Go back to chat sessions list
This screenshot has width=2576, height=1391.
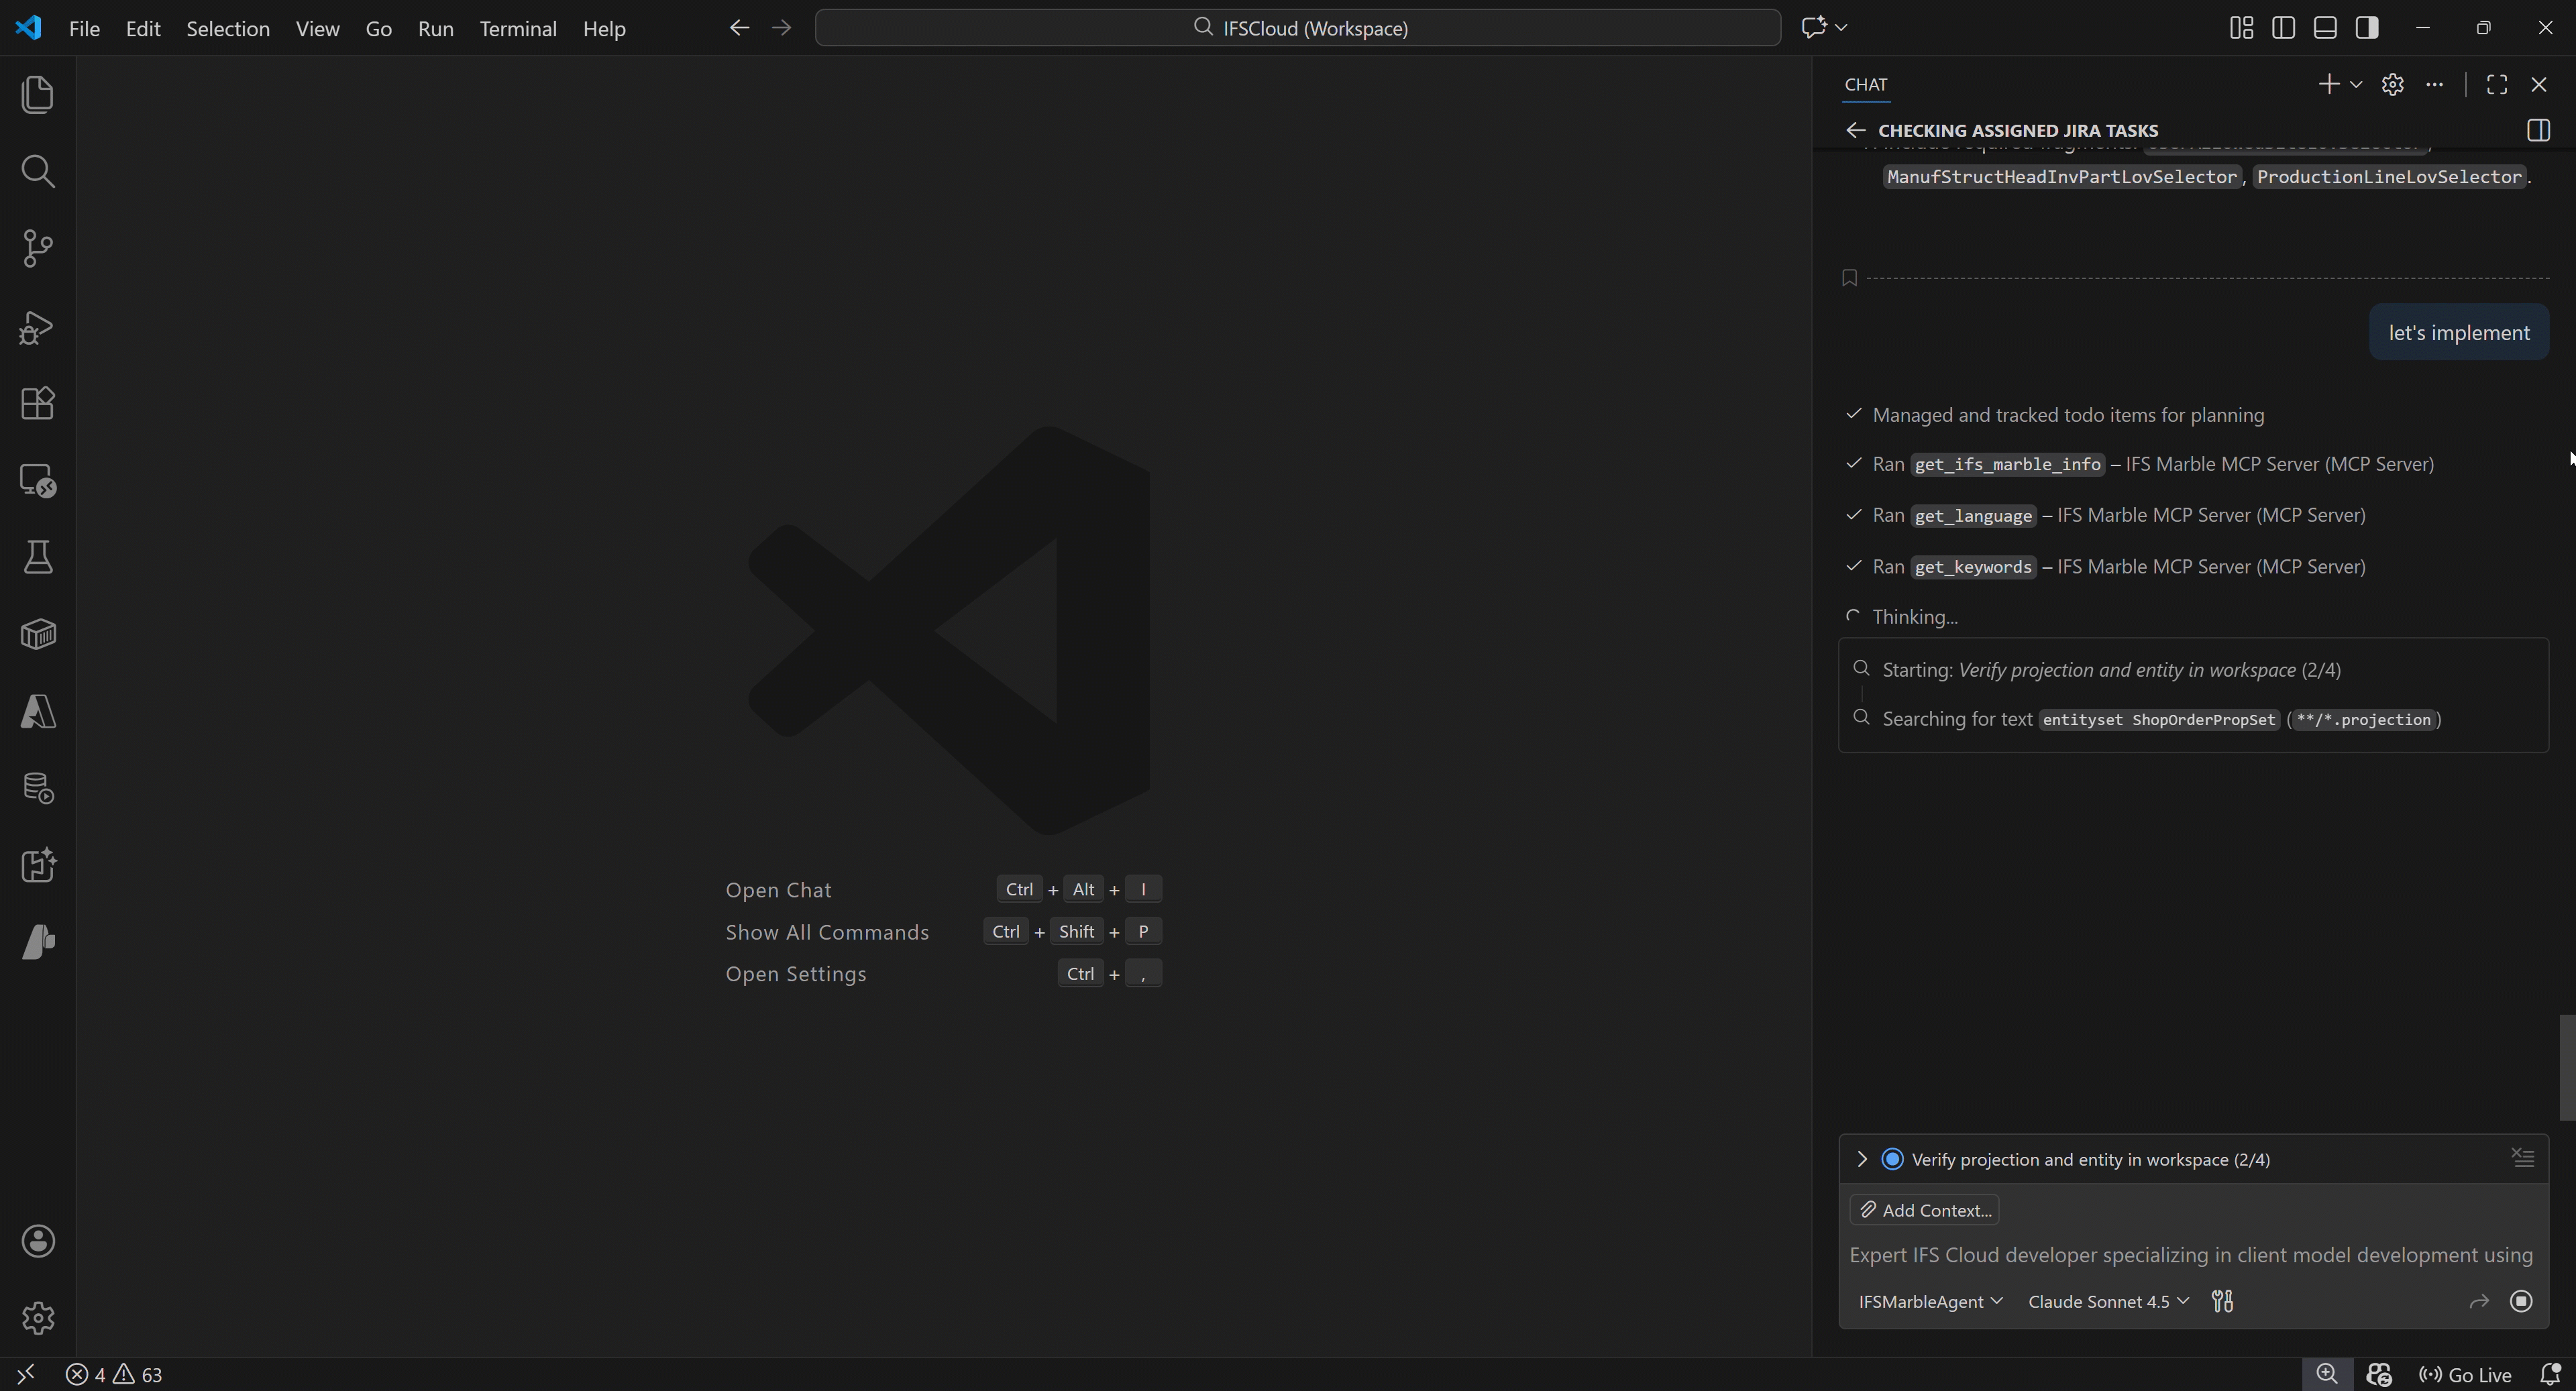coord(1856,130)
